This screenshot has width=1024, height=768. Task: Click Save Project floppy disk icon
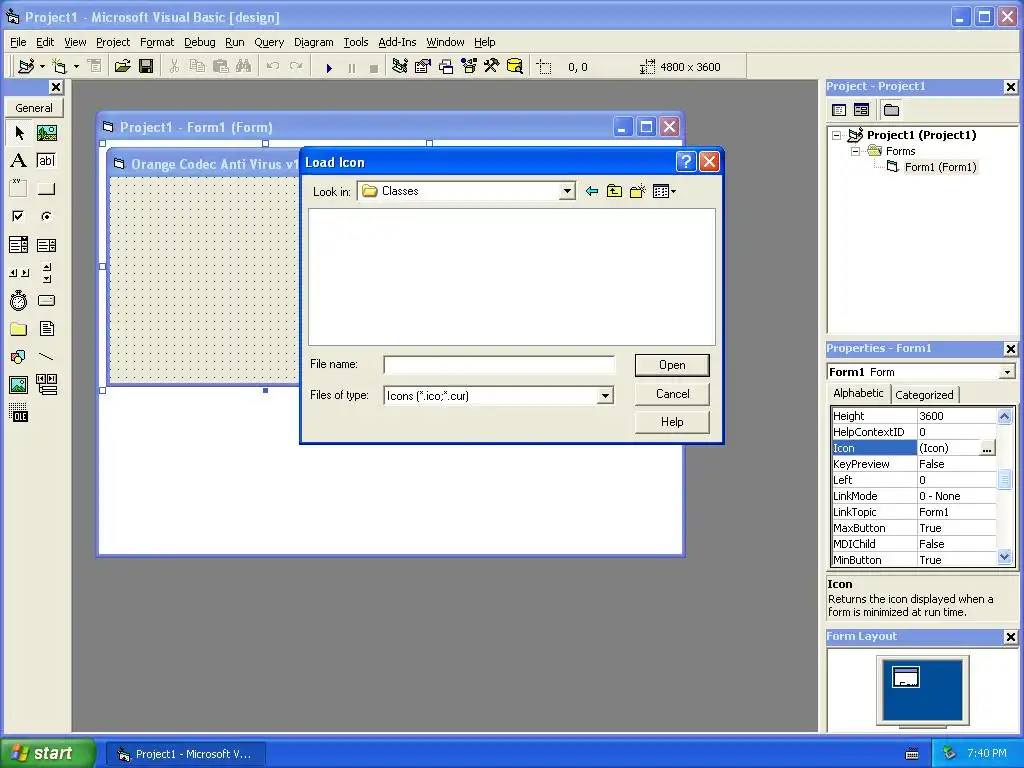point(146,67)
